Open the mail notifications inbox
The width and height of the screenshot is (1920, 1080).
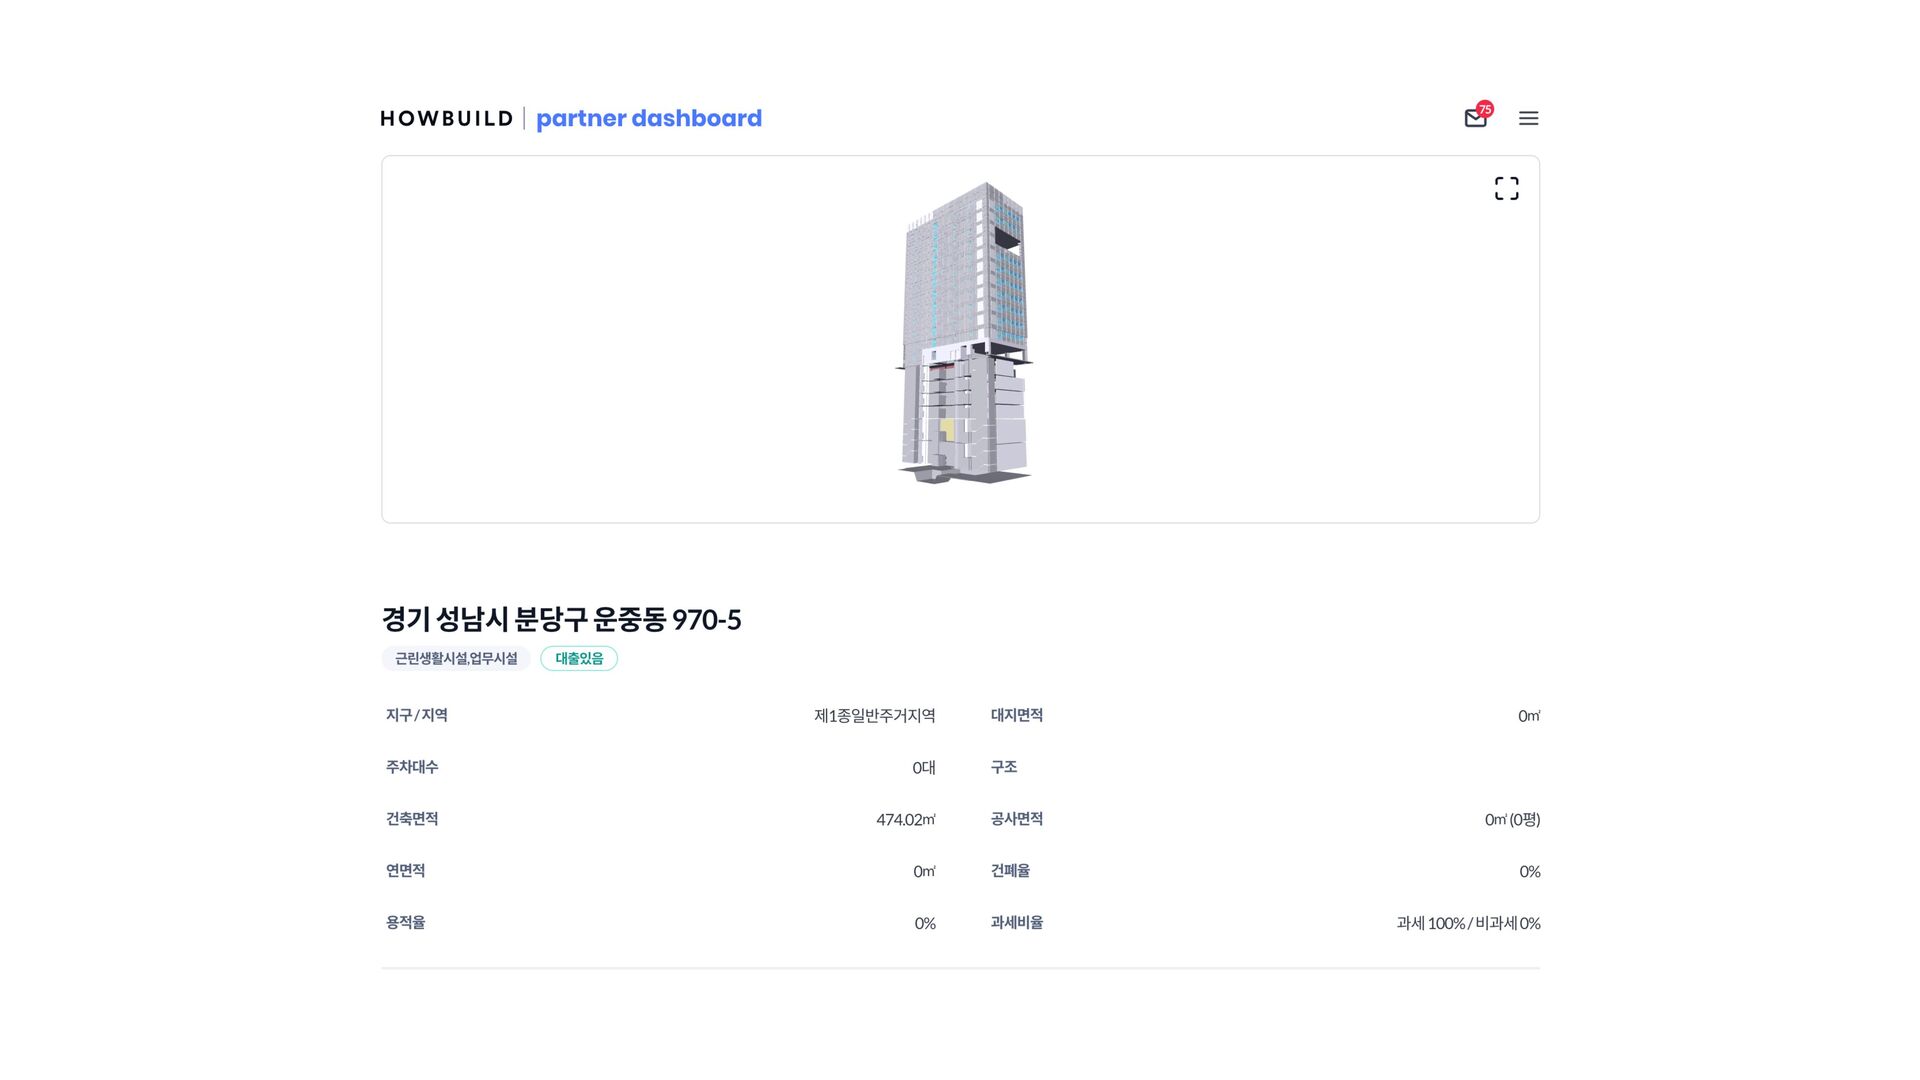[1474, 119]
